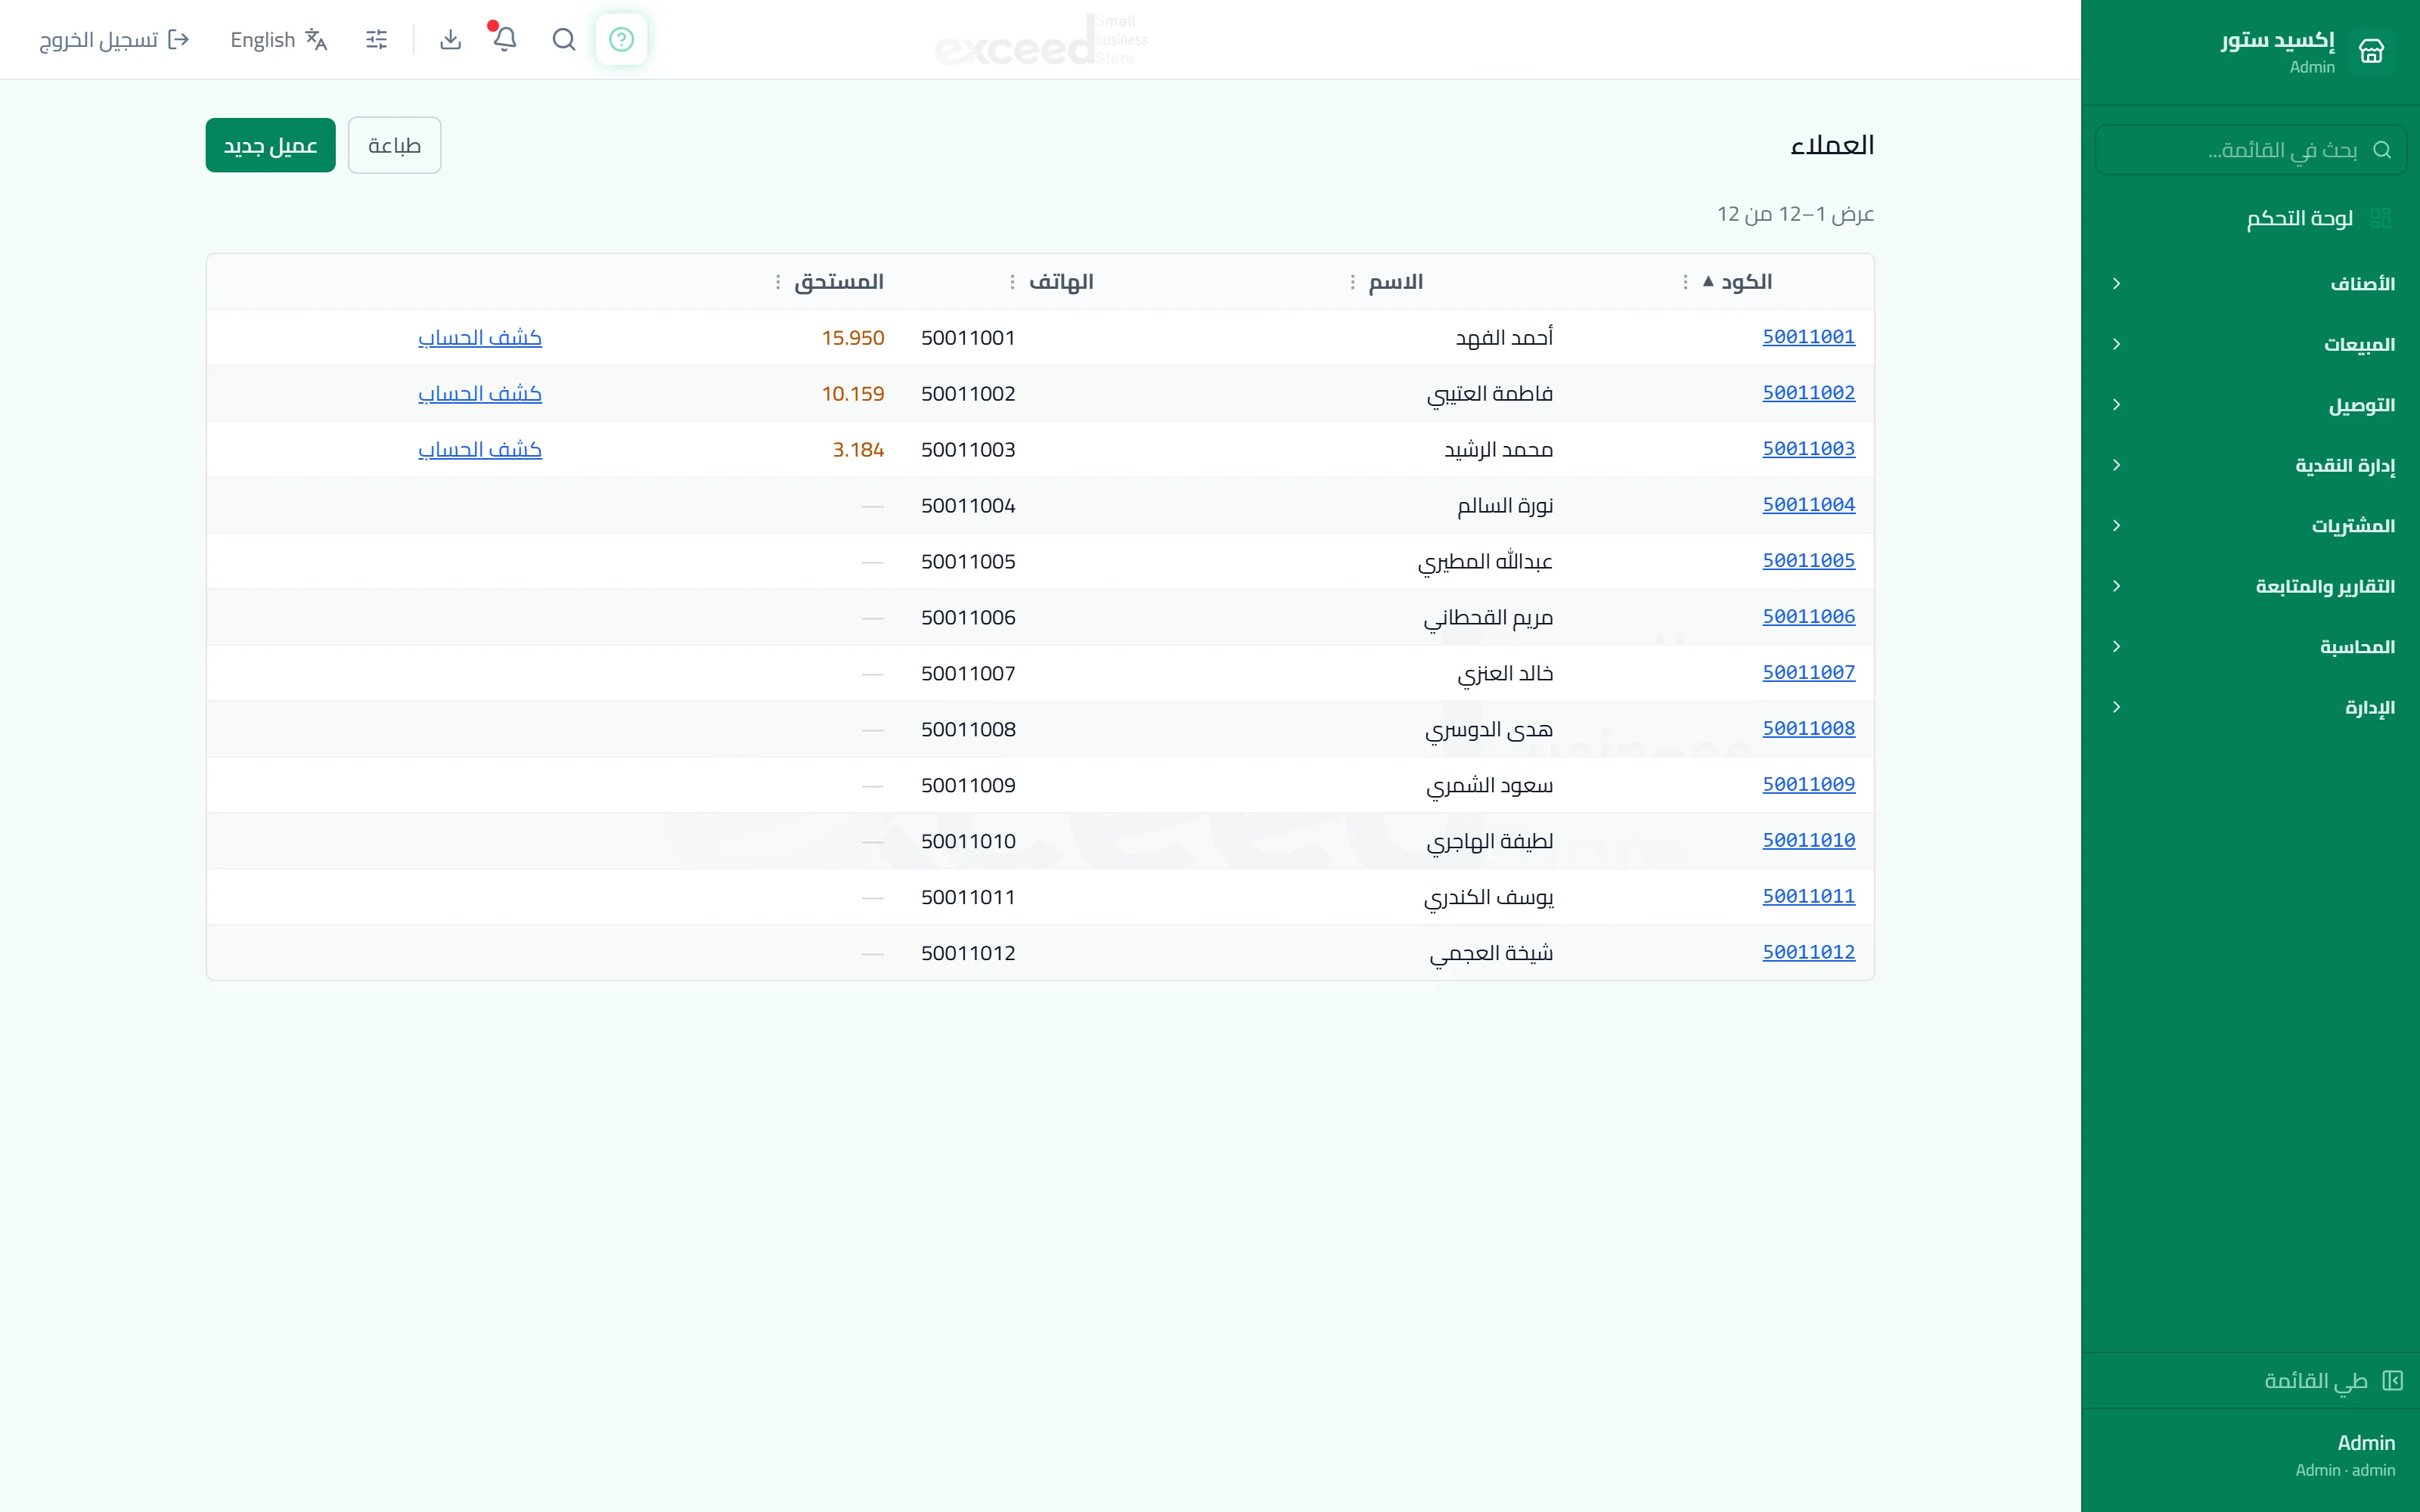Click the due amount 15.950
Viewport: 2420px width, 1512px height.
[853, 338]
